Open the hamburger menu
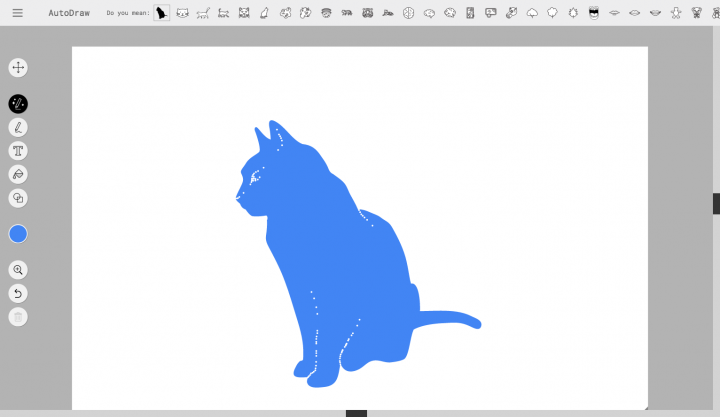This screenshot has width=720, height=417. (17, 13)
